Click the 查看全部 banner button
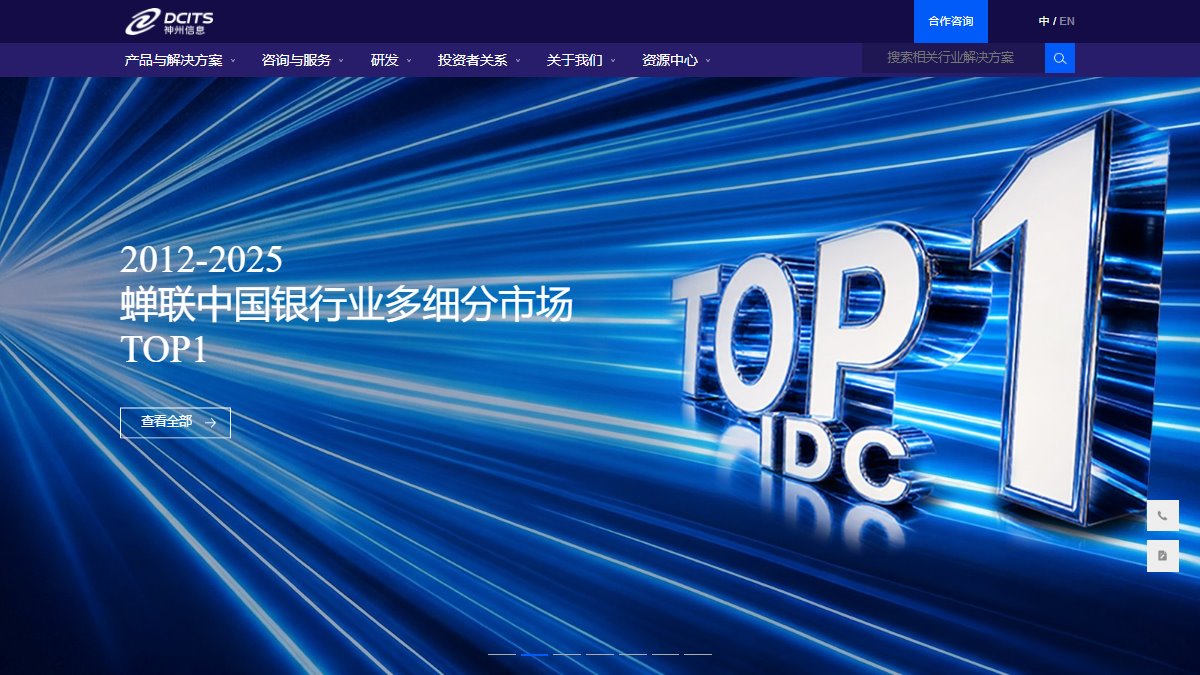 (x=175, y=422)
